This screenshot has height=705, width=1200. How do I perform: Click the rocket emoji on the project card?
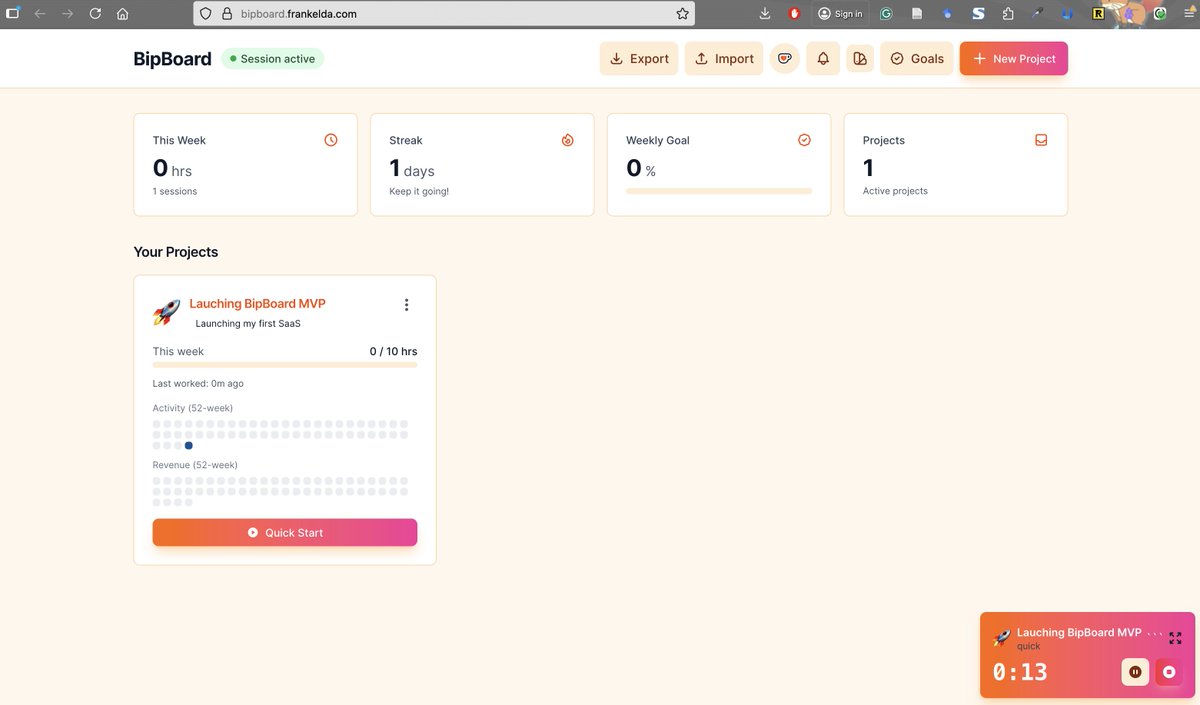[x=167, y=312]
